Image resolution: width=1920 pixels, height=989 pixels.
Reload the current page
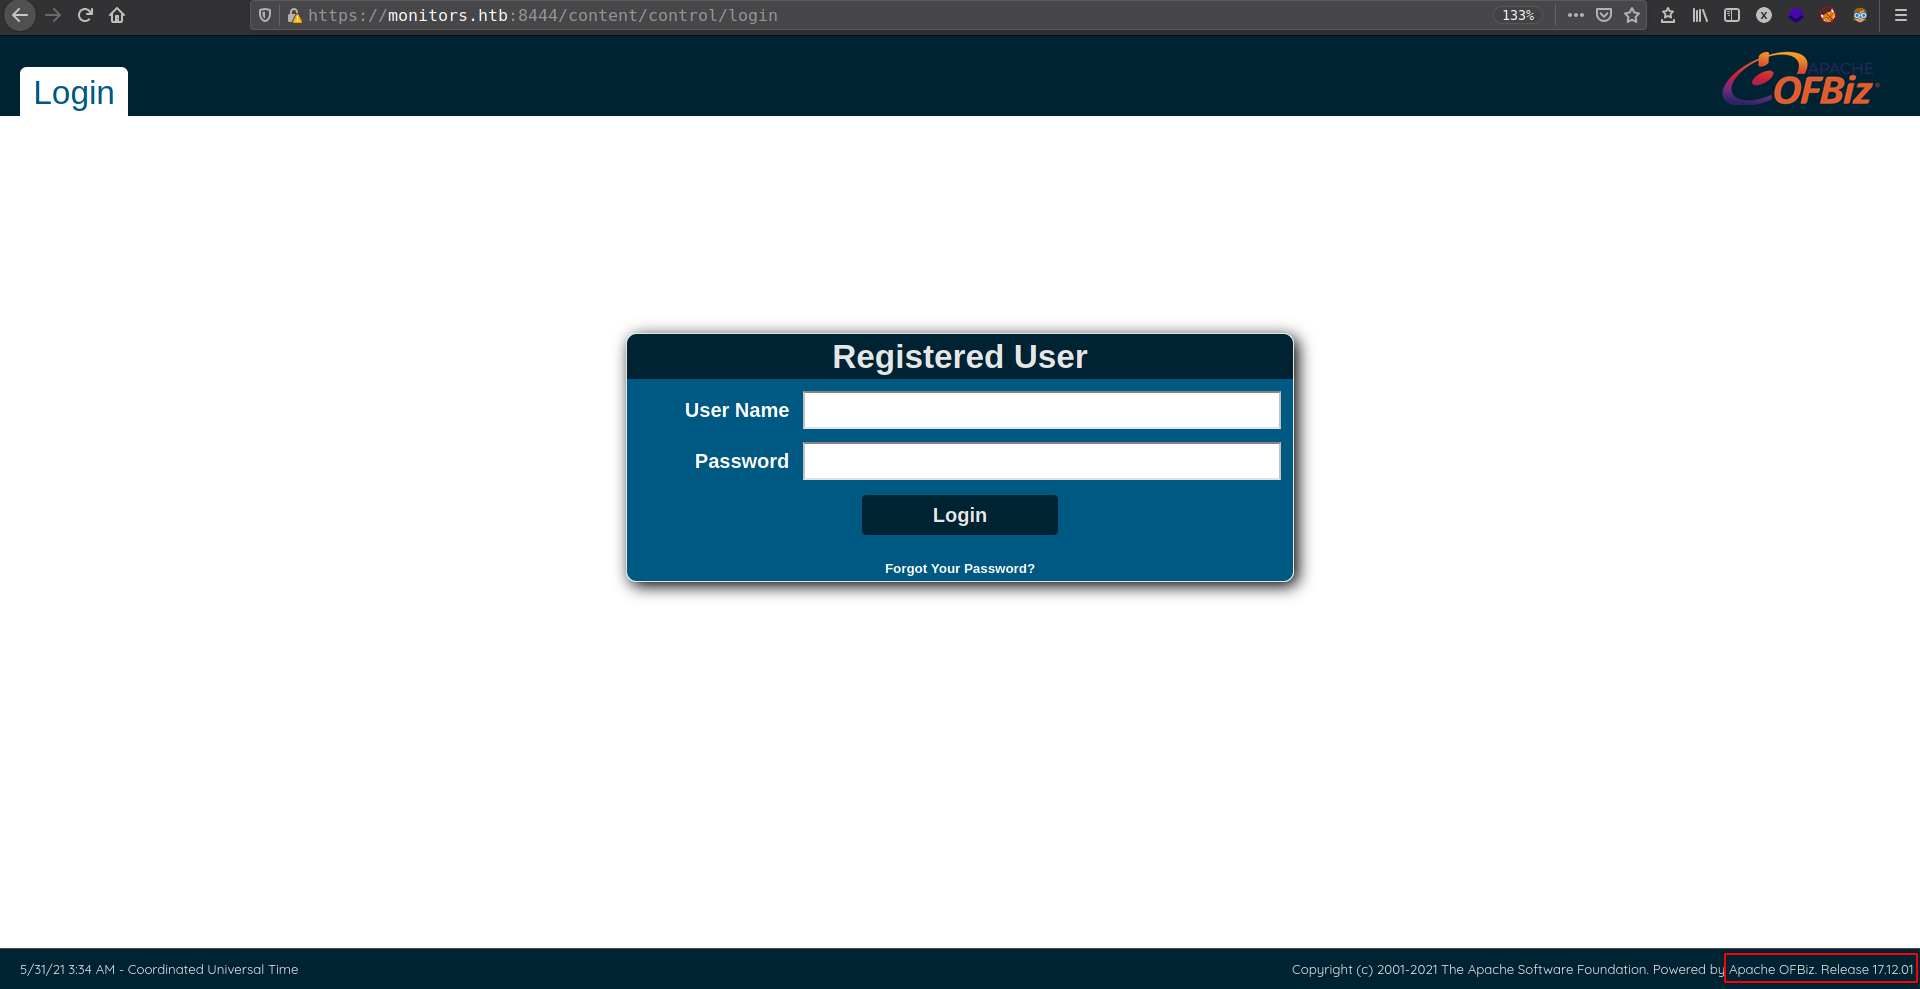(85, 15)
